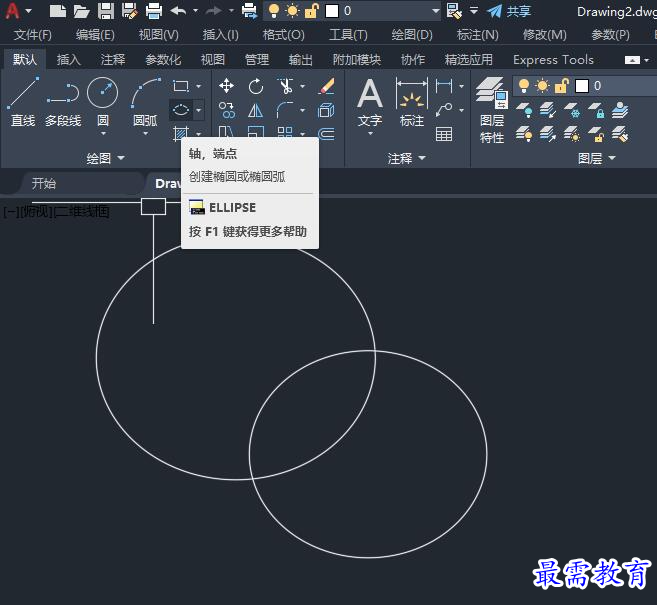This screenshot has height=605, width=657.
Task: Open the 编辑(E) menu
Action: click(x=95, y=34)
